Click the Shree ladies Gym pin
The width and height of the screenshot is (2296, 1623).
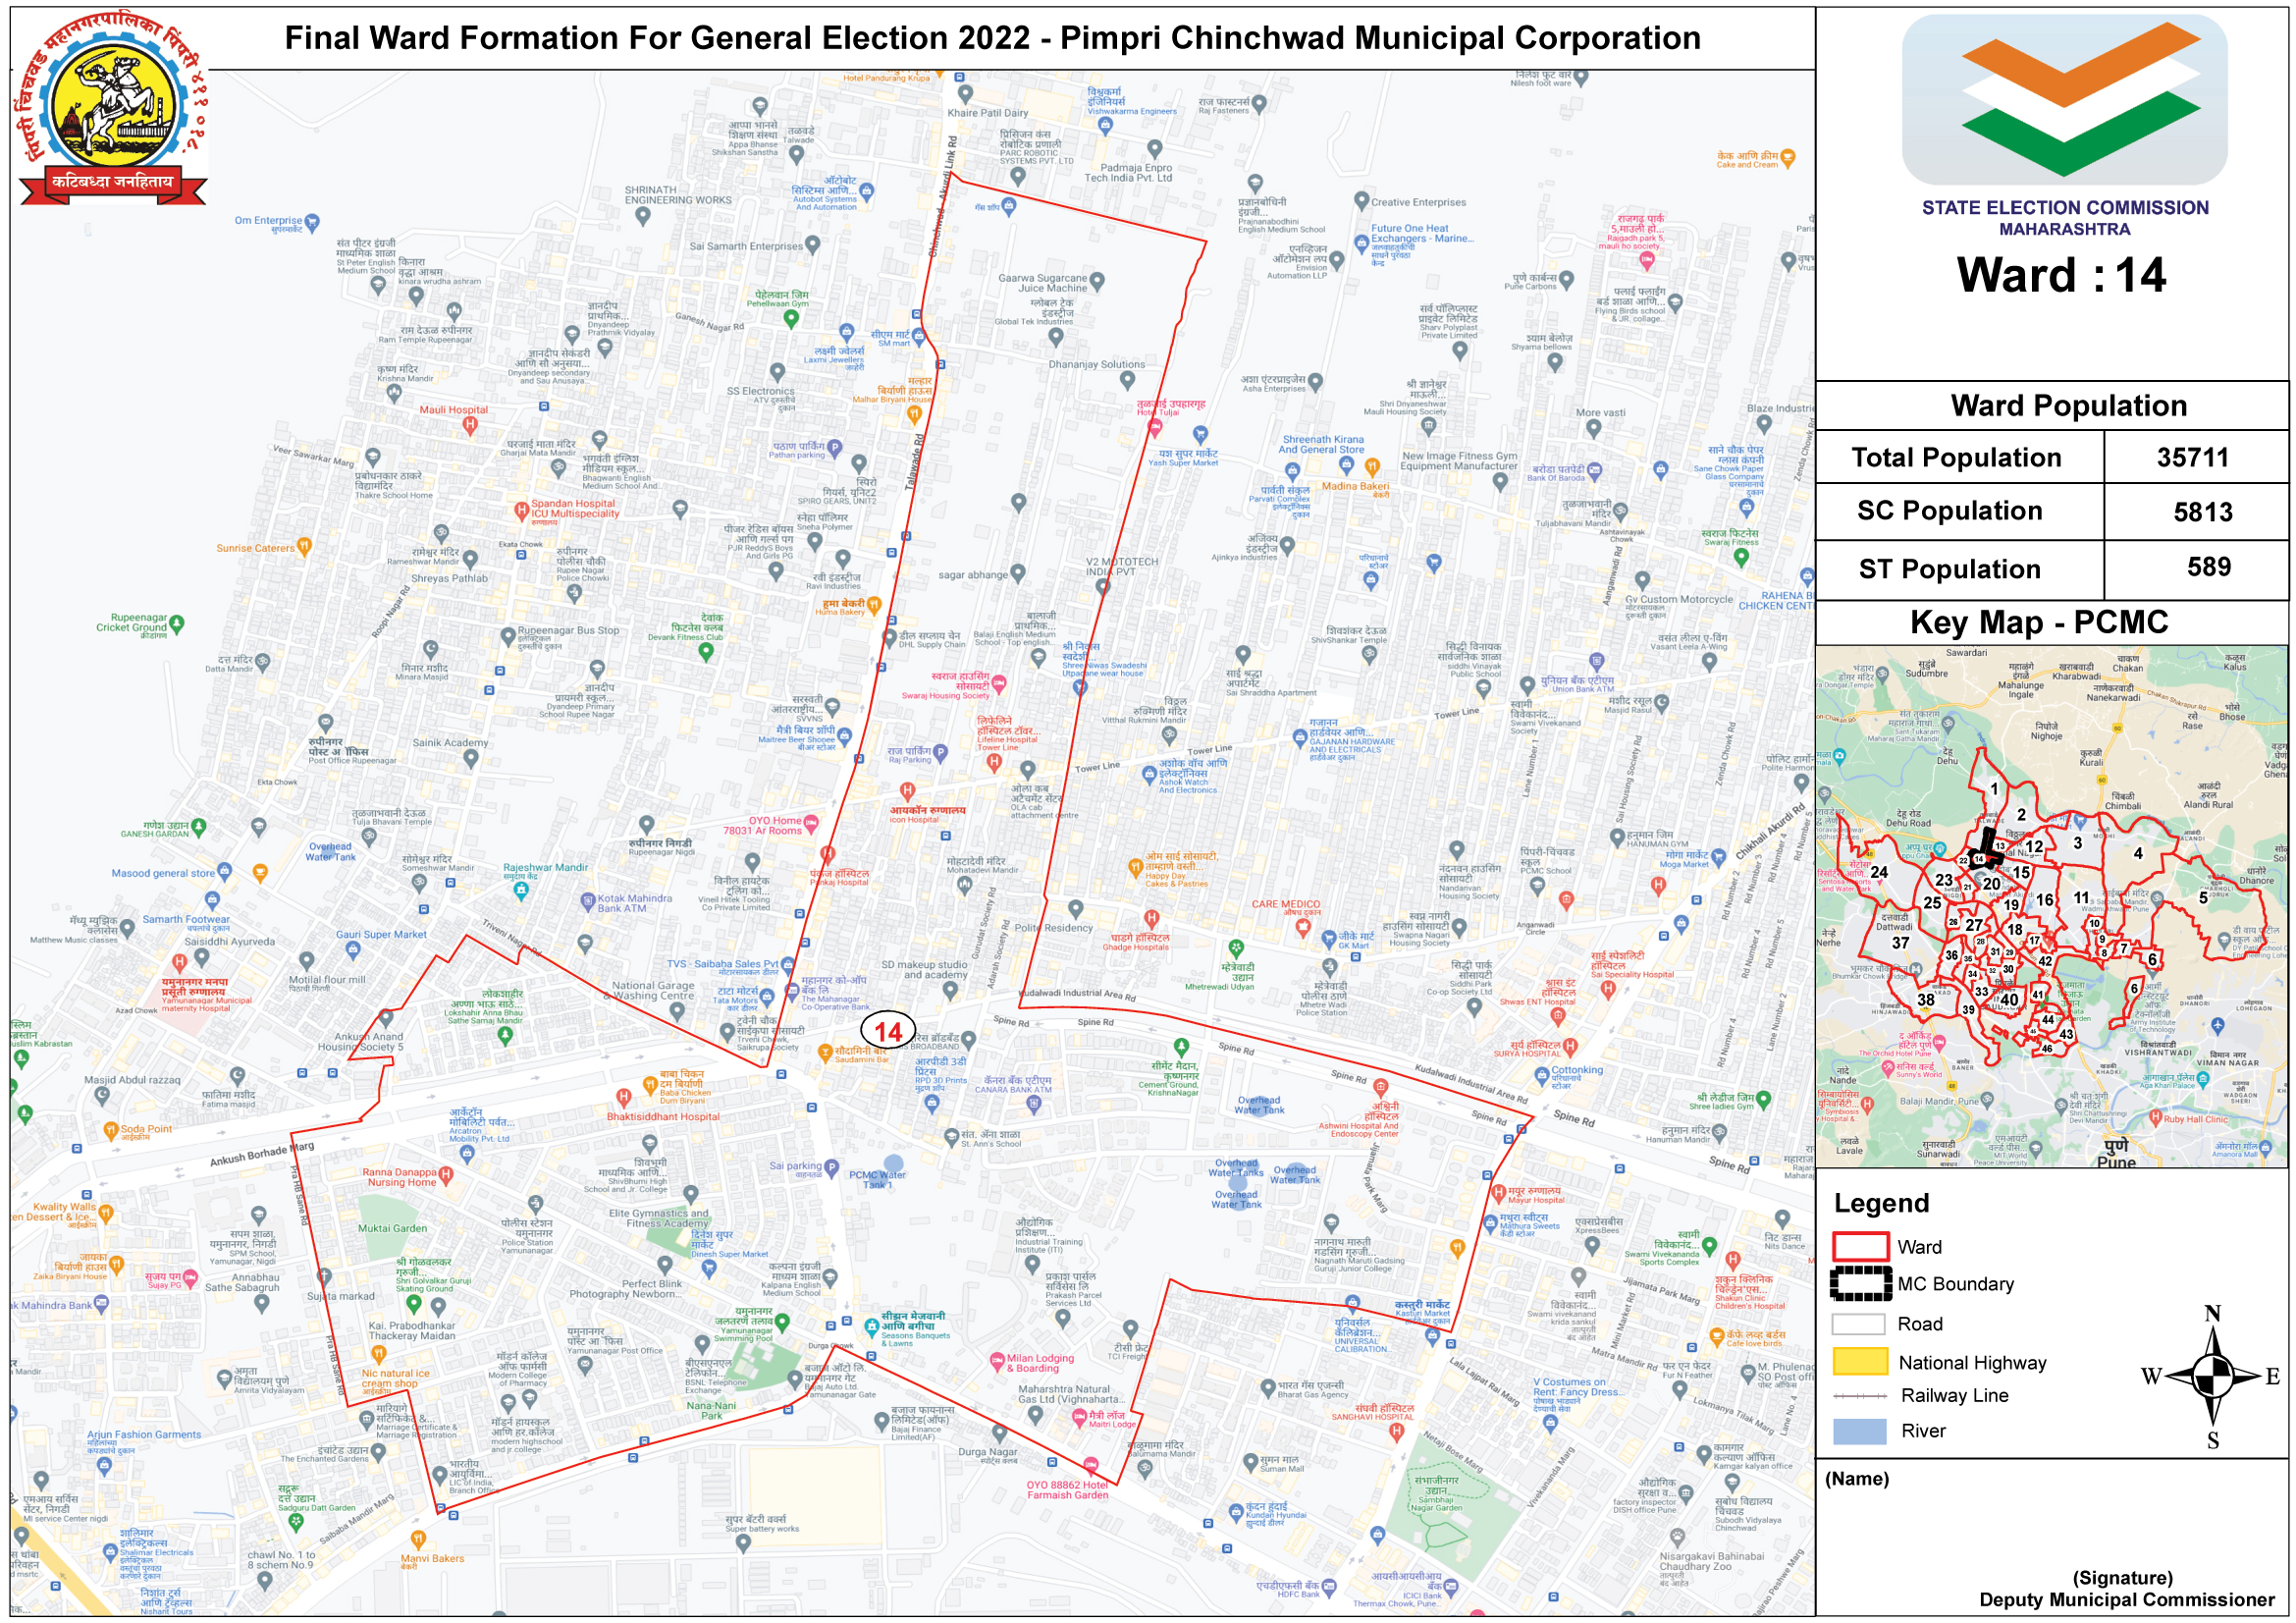(1763, 1100)
